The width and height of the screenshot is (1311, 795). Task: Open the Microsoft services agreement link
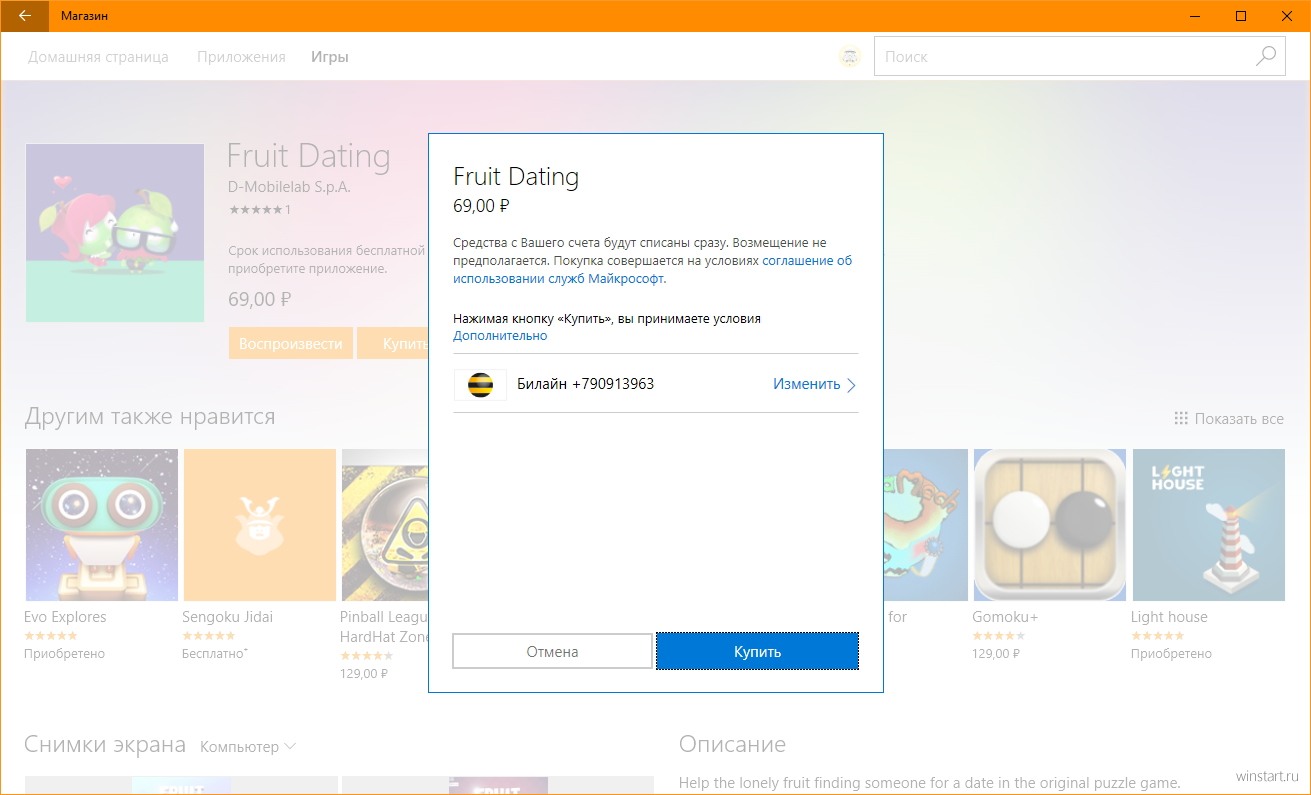point(652,270)
